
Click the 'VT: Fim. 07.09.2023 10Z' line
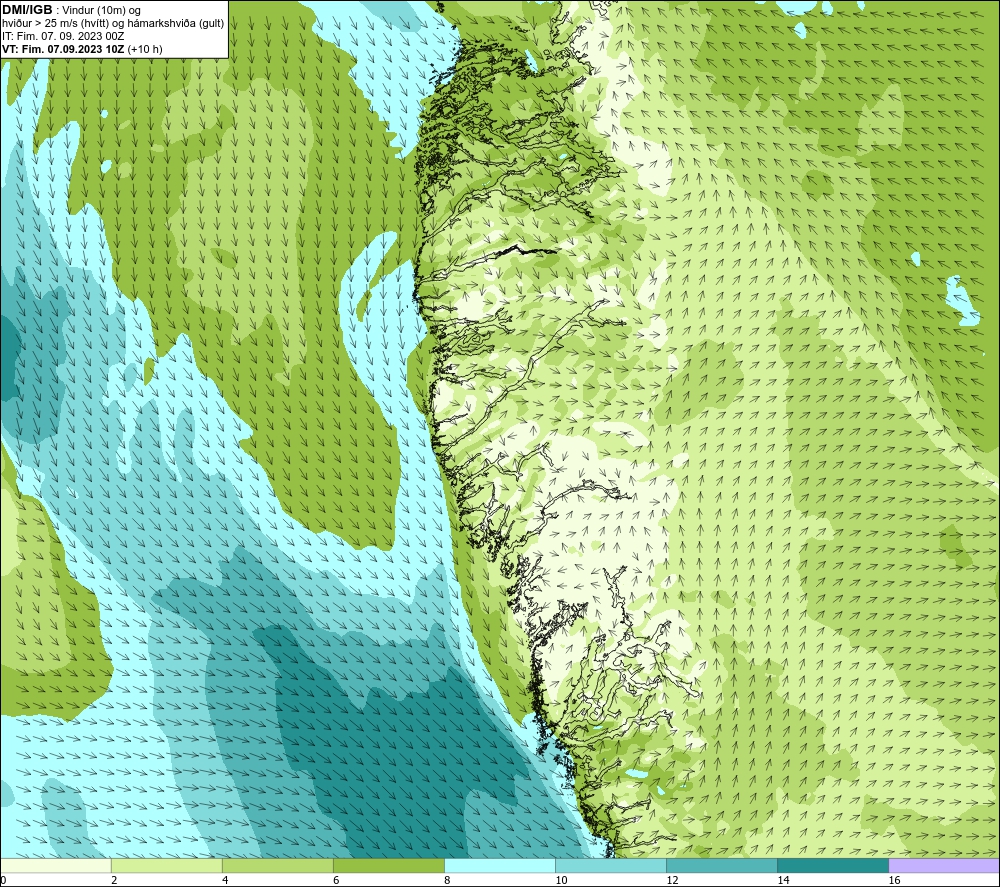(x=64, y=49)
